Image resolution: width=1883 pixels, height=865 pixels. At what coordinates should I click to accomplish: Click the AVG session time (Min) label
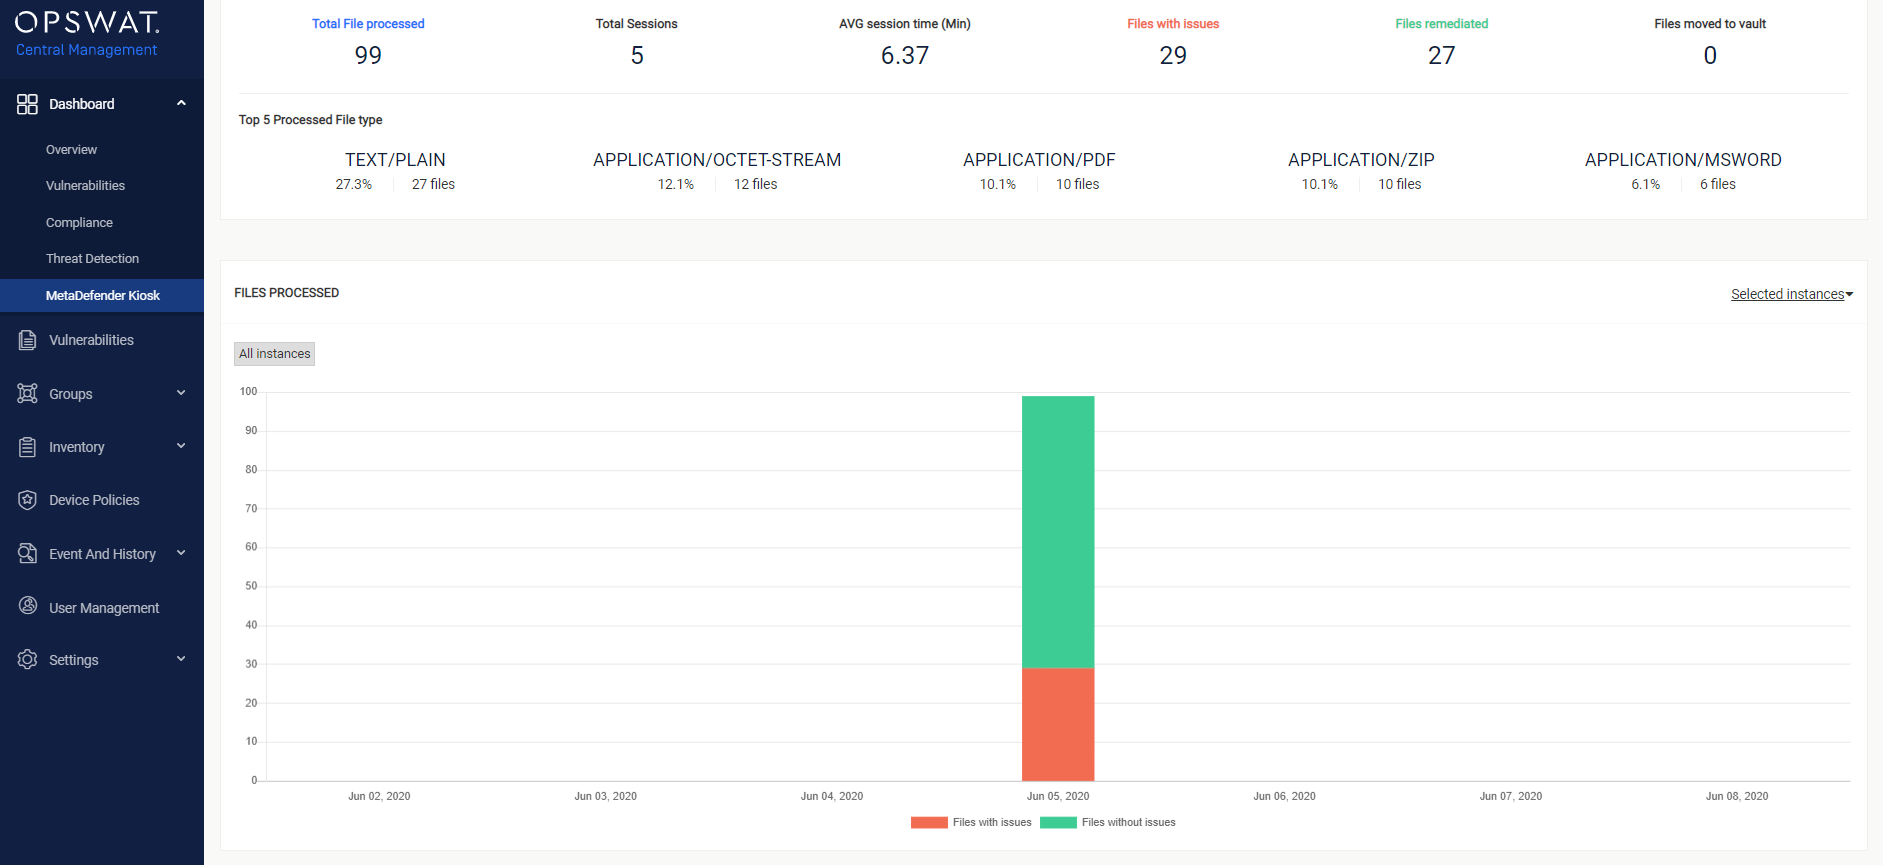[x=905, y=24]
